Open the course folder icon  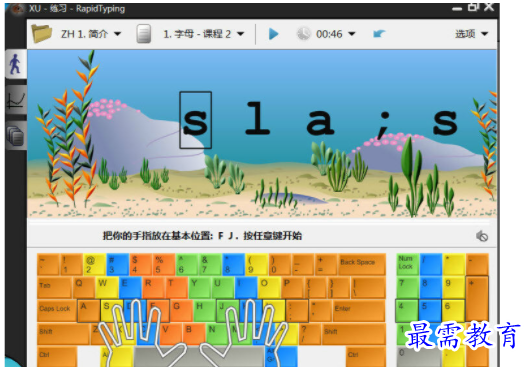[x=41, y=34]
